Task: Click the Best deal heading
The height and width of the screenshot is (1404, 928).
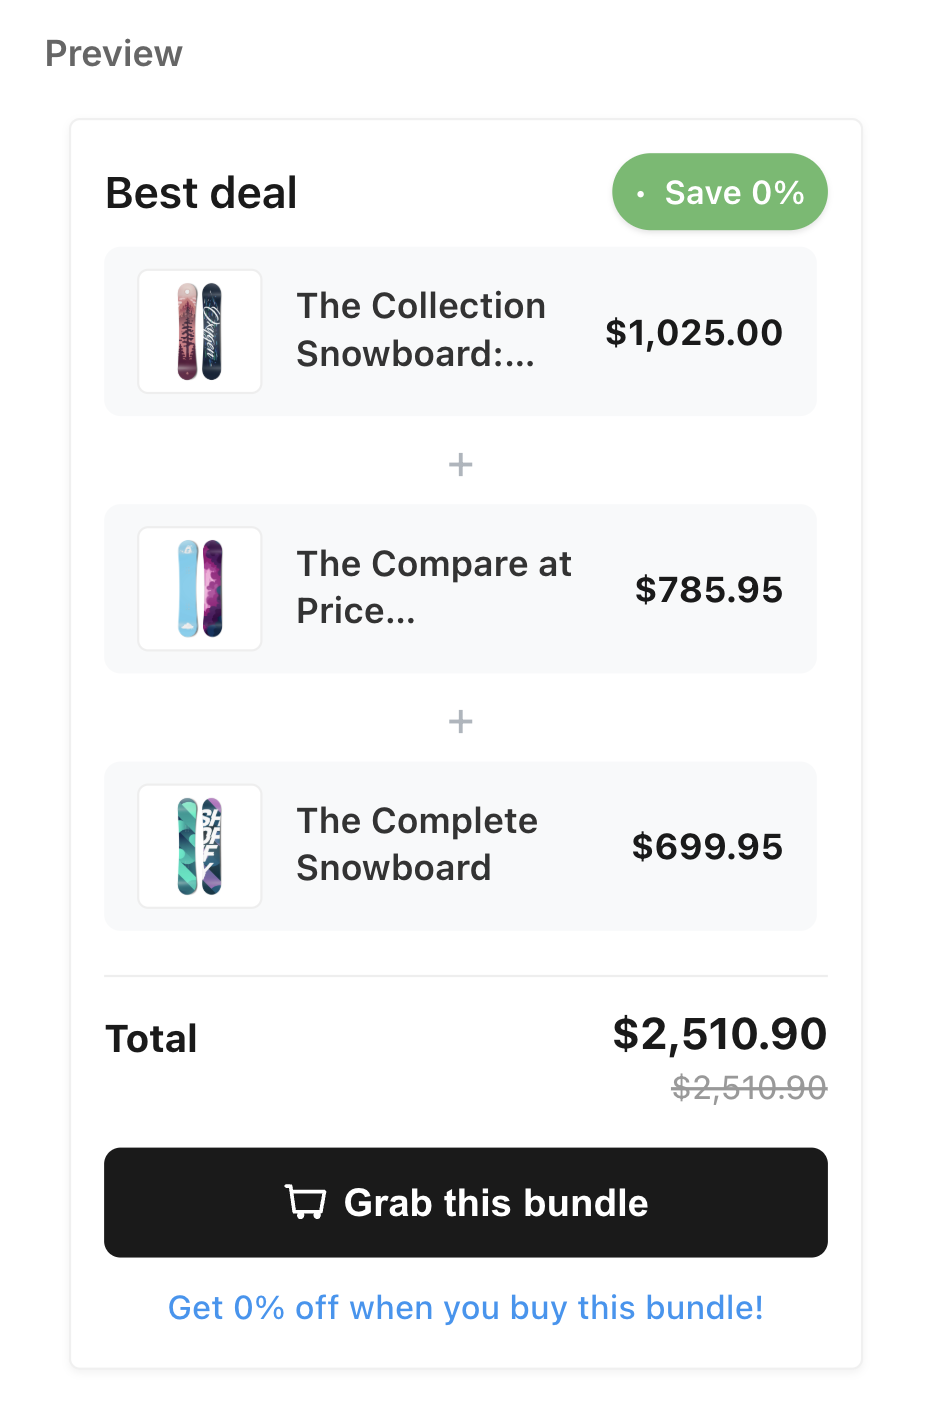Action: tap(201, 193)
